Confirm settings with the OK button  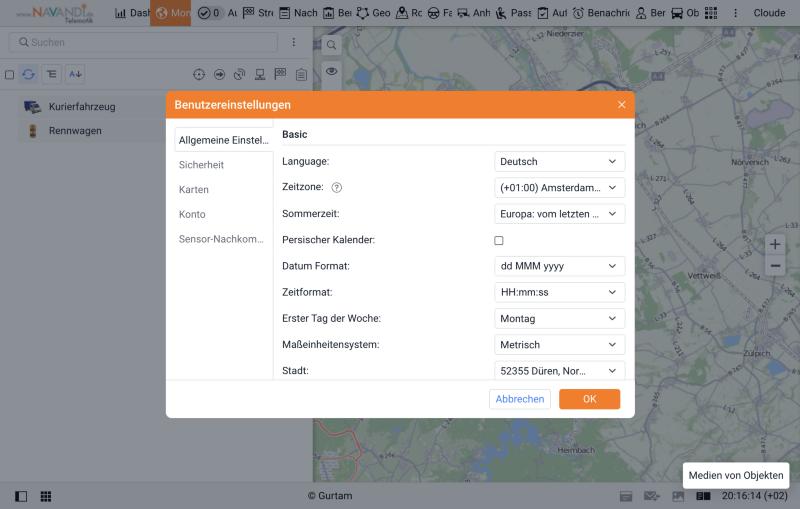point(589,399)
